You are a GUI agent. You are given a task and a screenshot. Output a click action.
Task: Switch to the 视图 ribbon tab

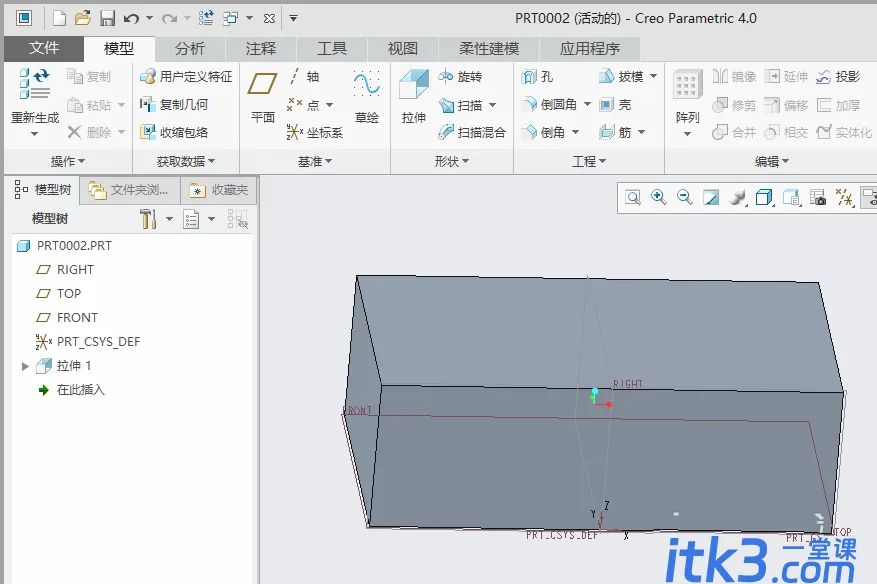coord(403,49)
